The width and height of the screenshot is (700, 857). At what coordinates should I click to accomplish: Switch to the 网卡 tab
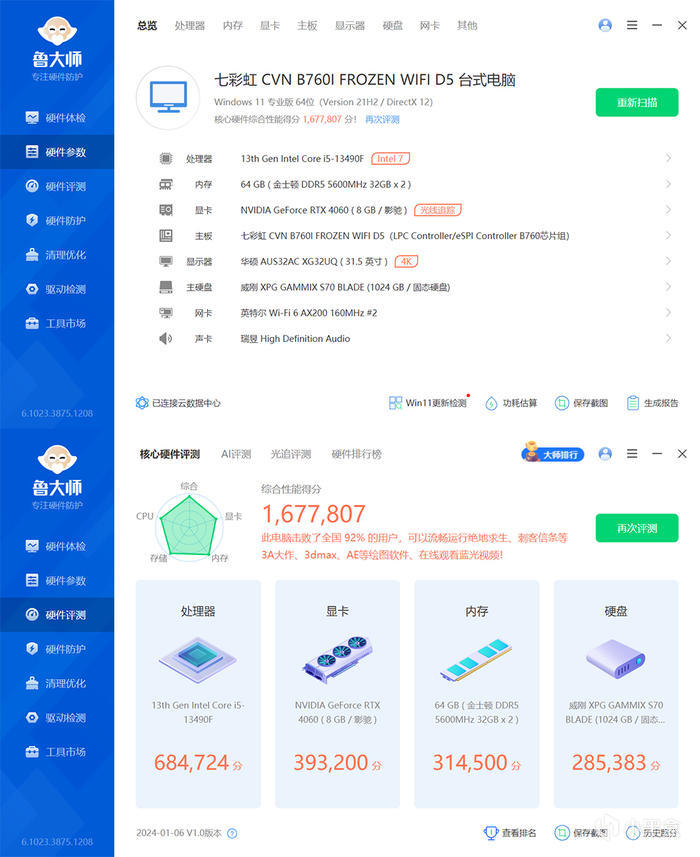coord(430,26)
